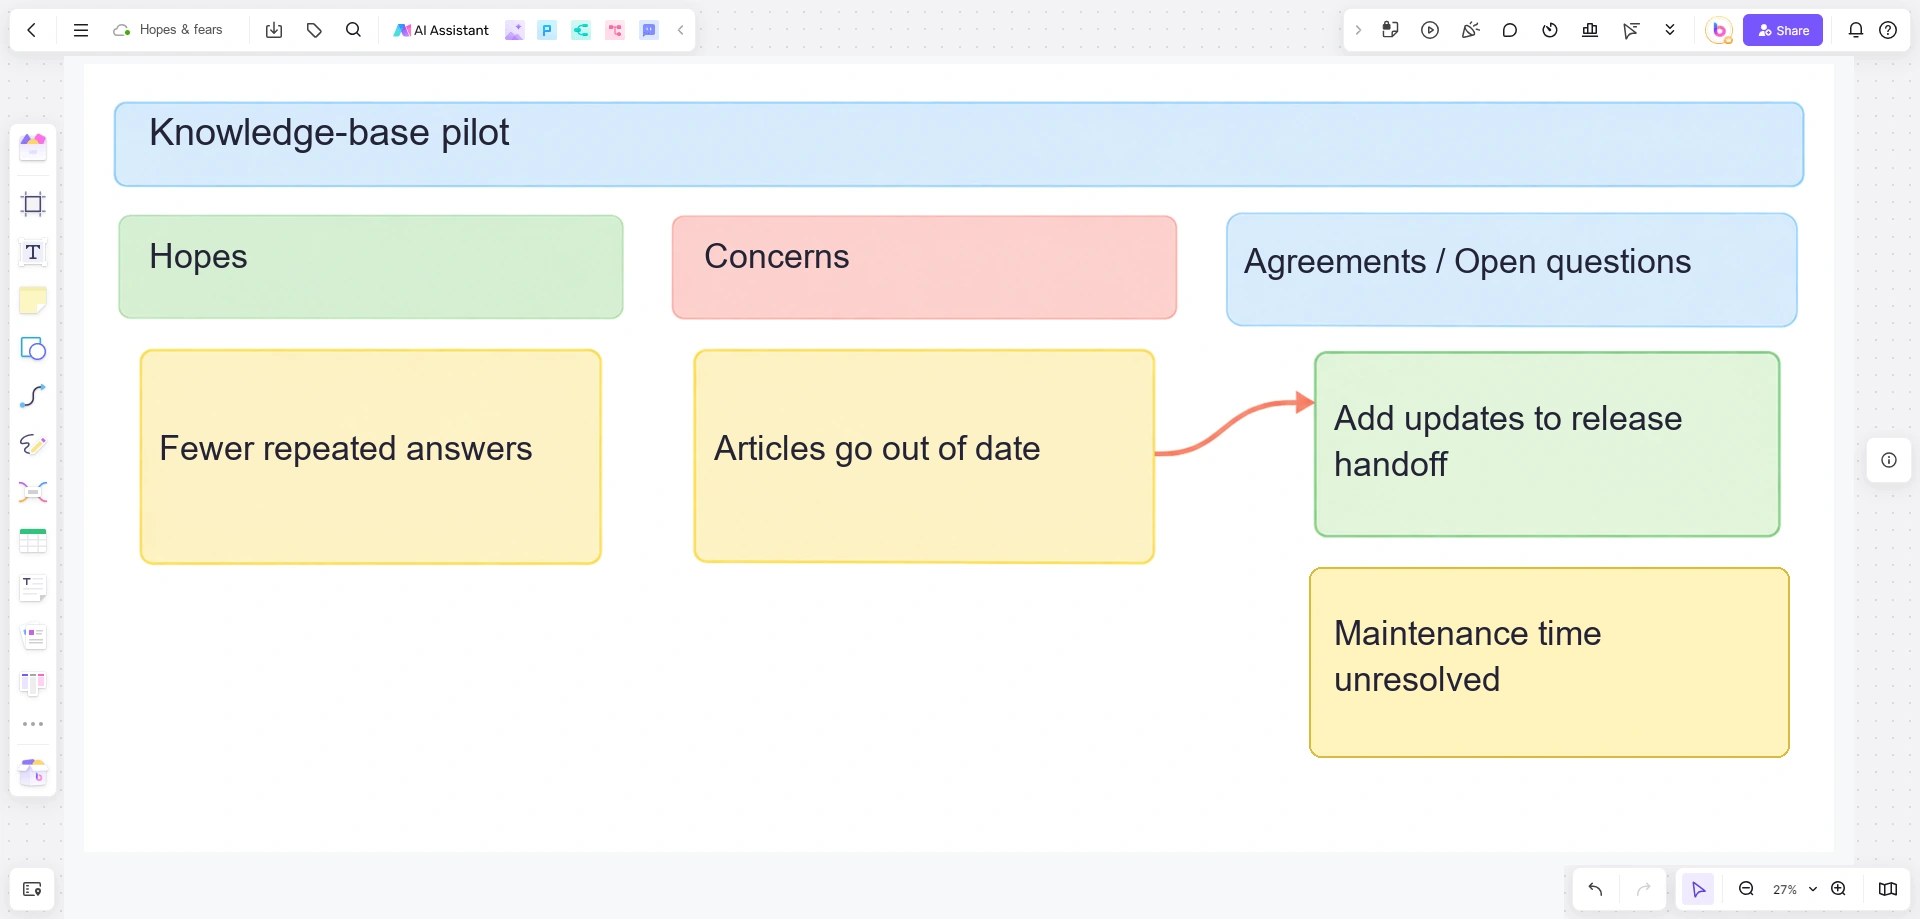Open the tag icon in top toolbar
1920x919 pixels.
pos(314,30)
